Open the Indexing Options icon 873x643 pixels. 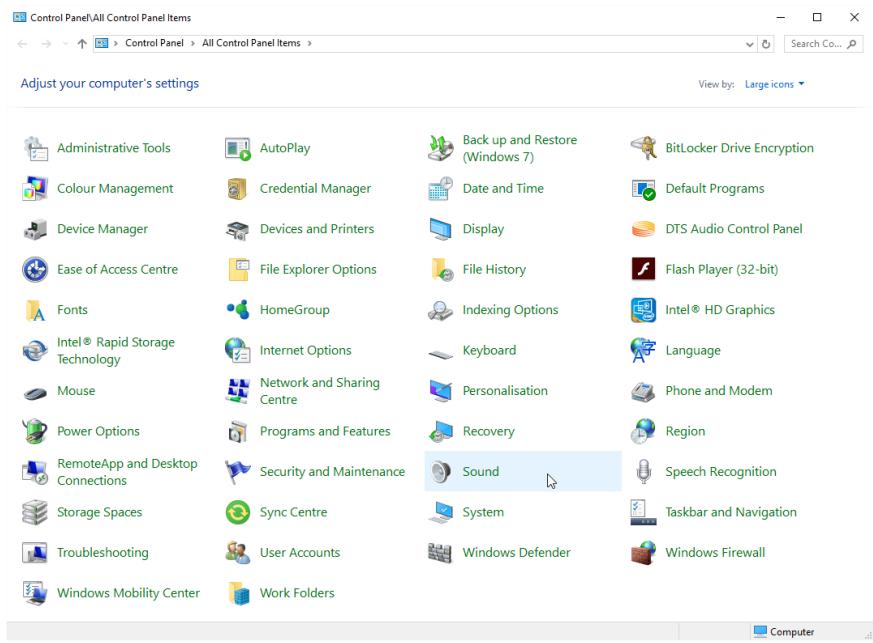click(x=441, y=310)
